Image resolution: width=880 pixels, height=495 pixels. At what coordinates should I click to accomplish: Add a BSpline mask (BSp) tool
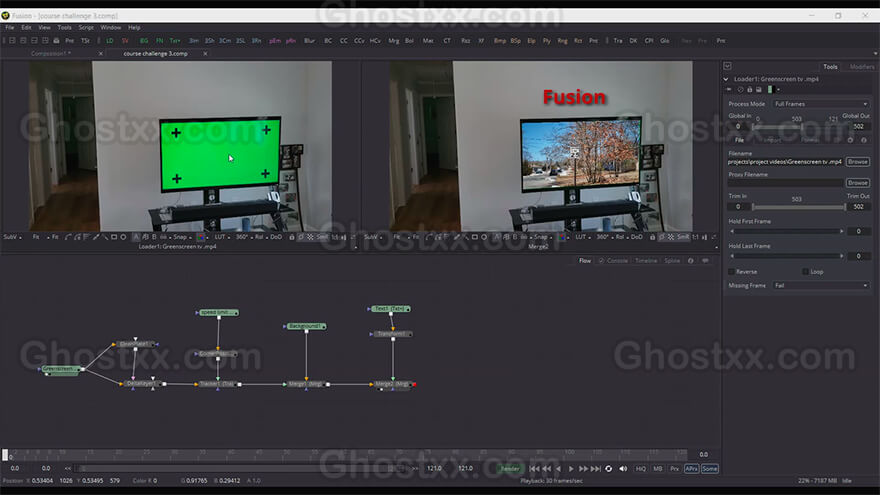point(515,41)
